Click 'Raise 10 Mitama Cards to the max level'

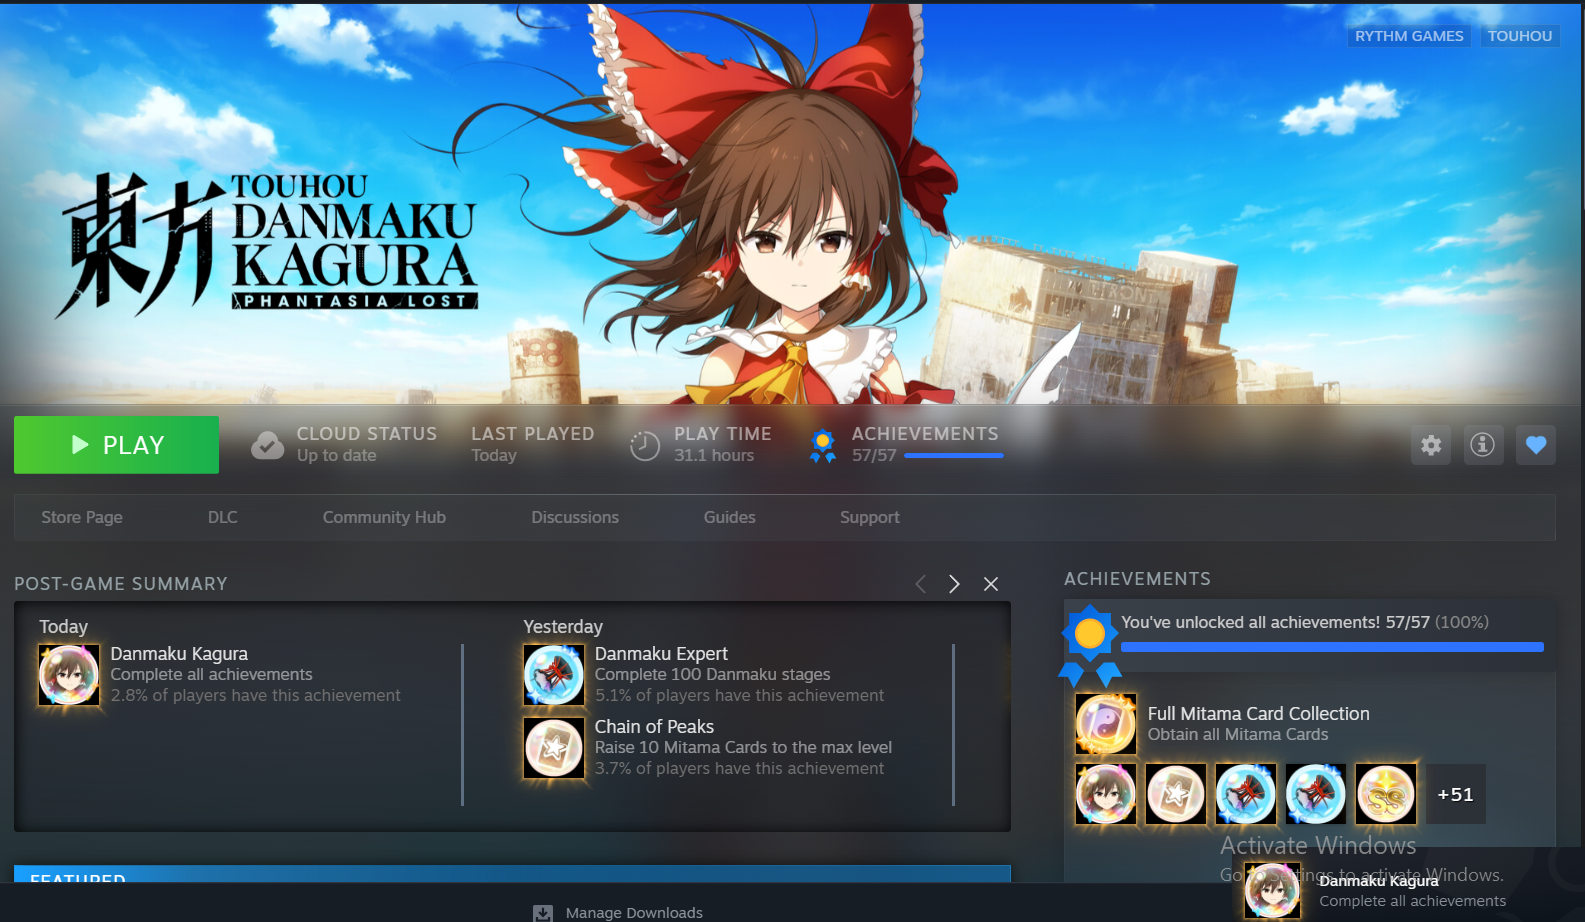pyautogui.click(x=743, y=748)
